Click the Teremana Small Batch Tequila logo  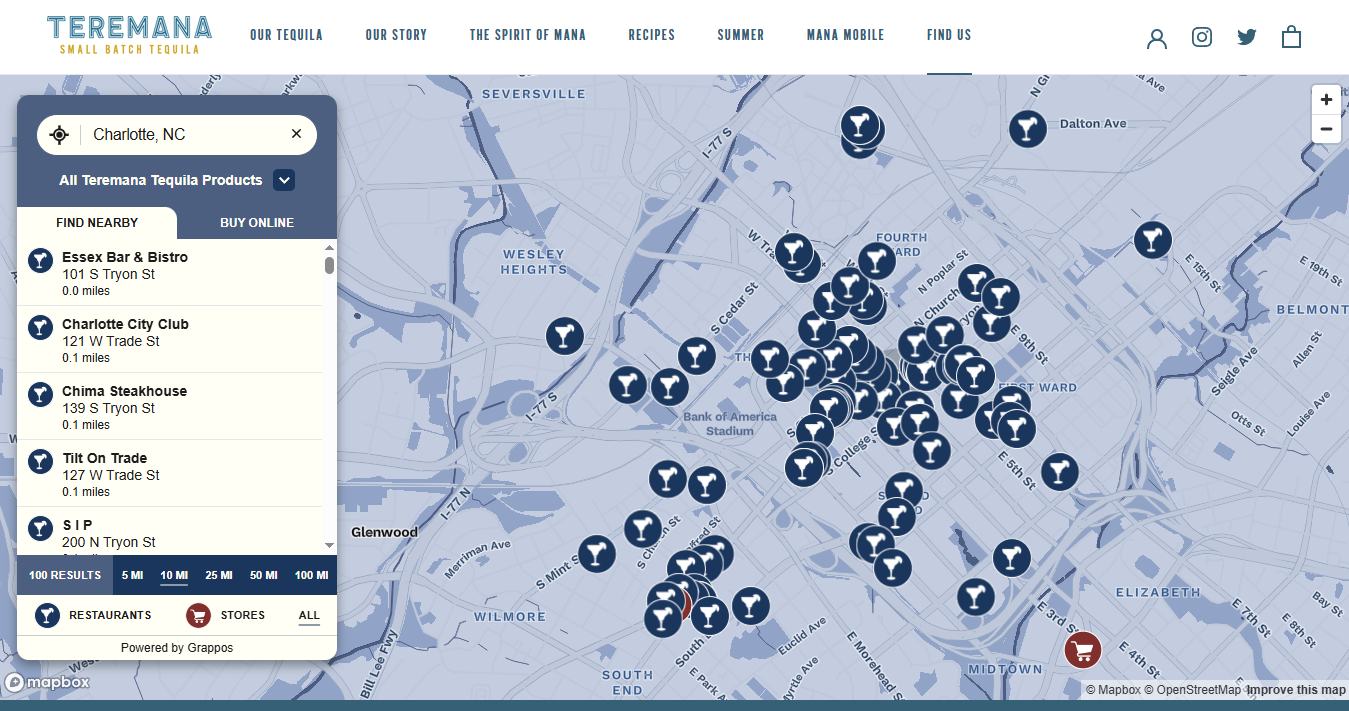pos(129,35)
